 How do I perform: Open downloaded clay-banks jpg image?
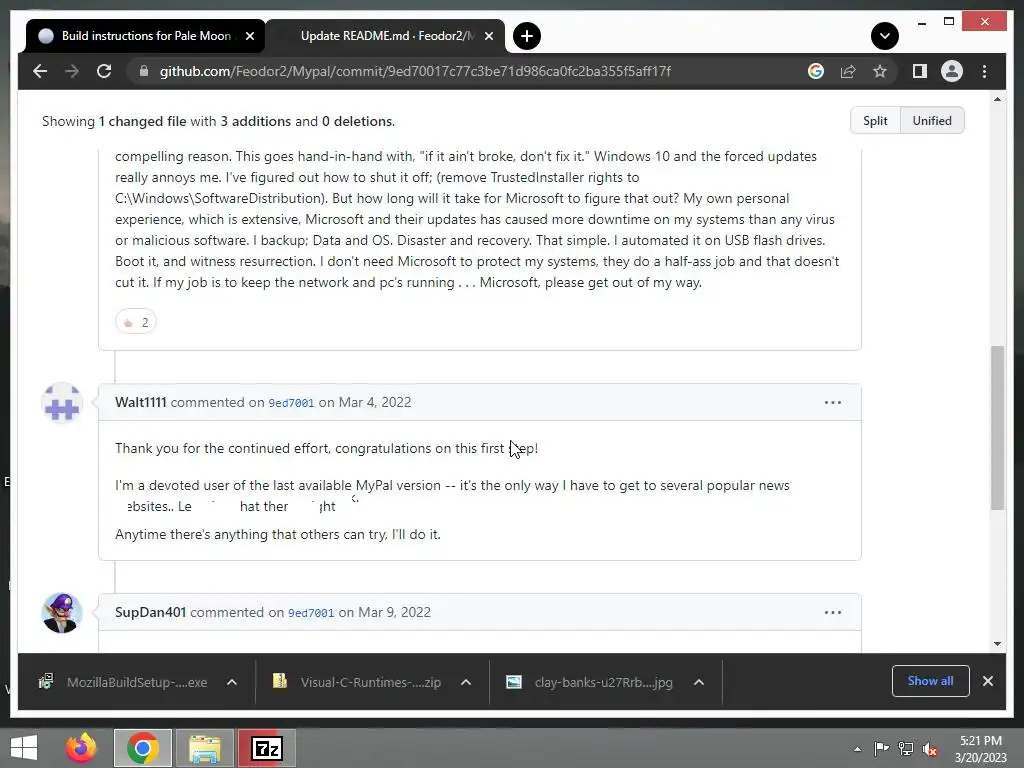click(x=590, y=682)
